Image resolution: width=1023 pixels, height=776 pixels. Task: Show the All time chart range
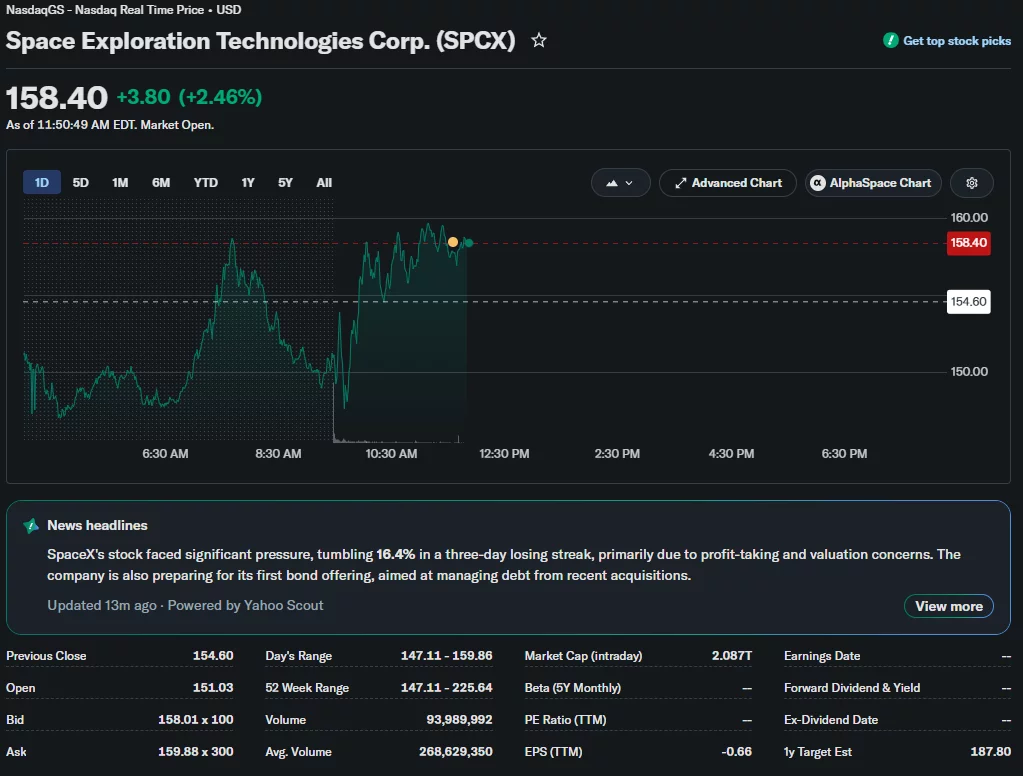click(x=324, y=183)
